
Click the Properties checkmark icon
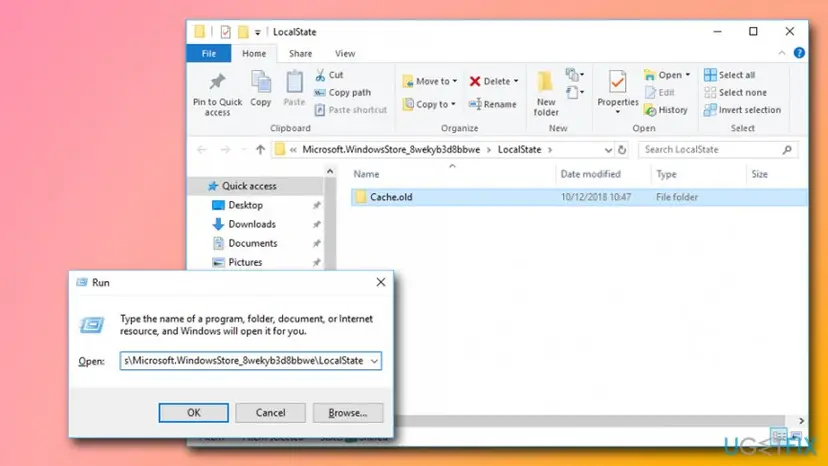tap(617, 82)
